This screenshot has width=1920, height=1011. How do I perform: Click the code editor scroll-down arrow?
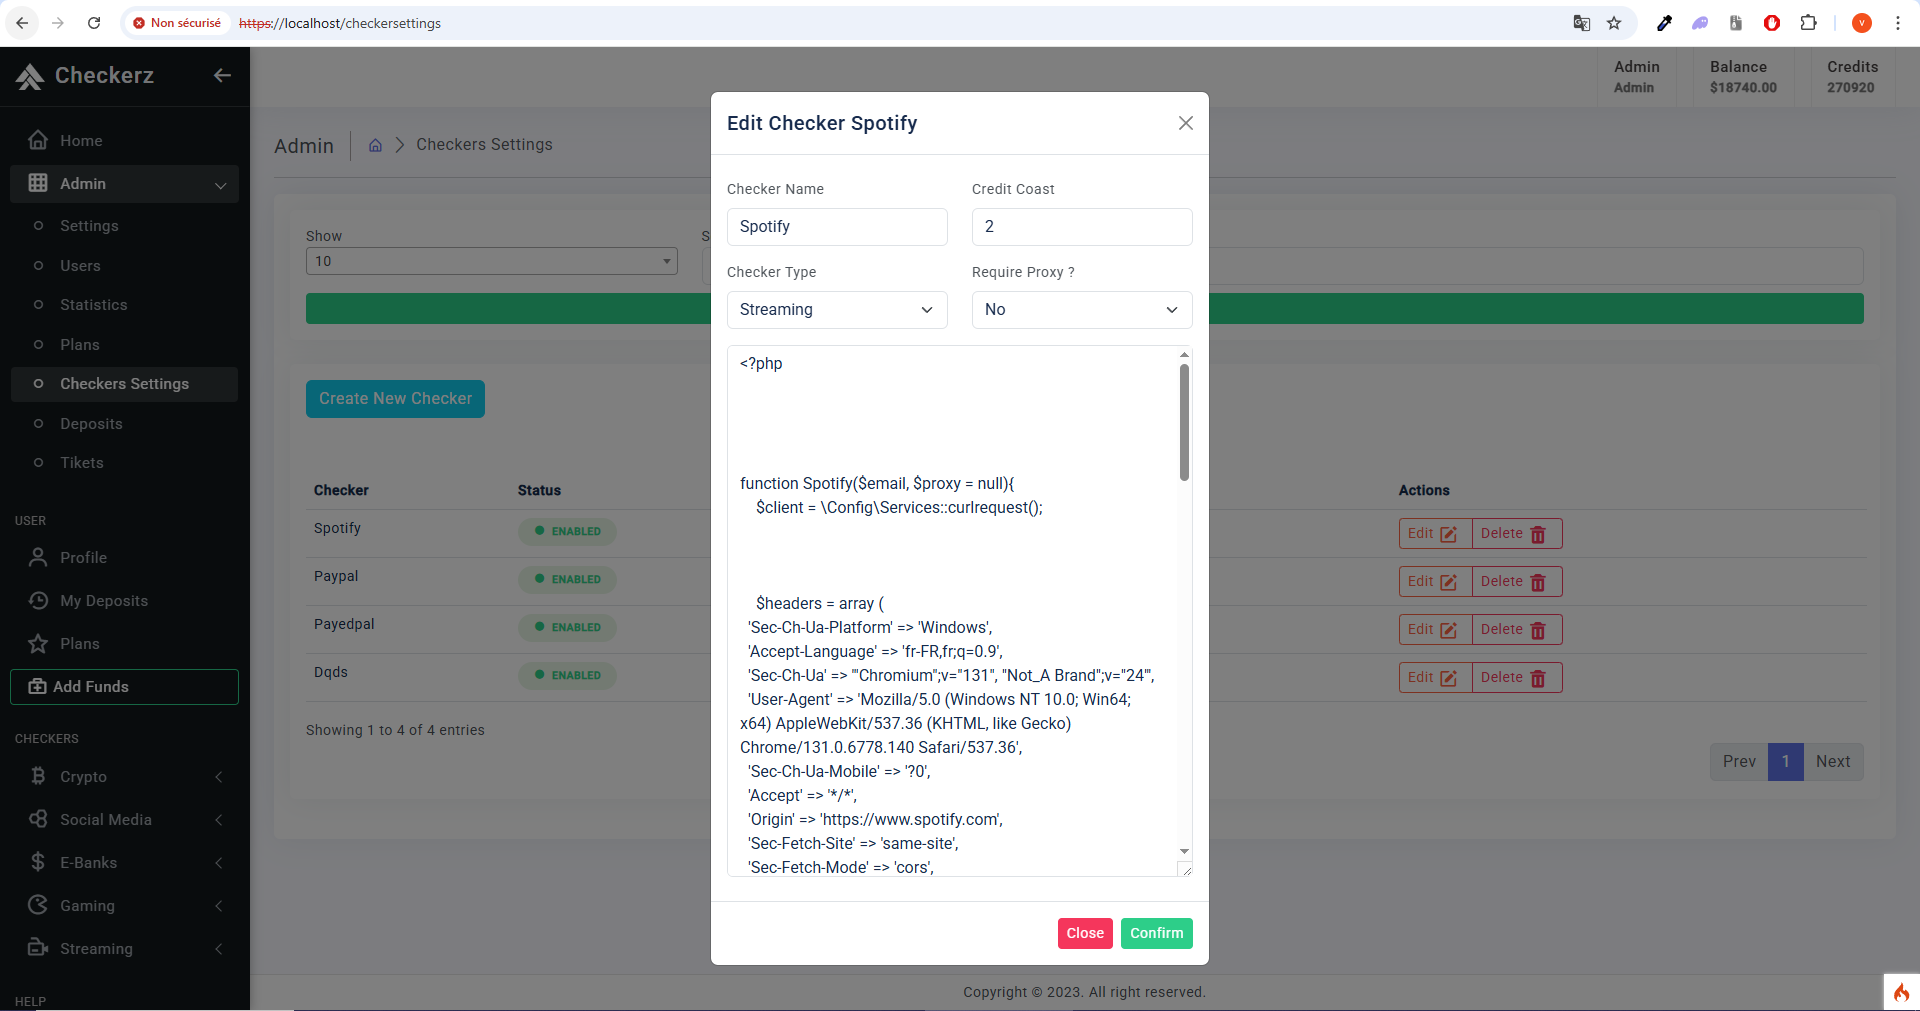click(1184, 851)
